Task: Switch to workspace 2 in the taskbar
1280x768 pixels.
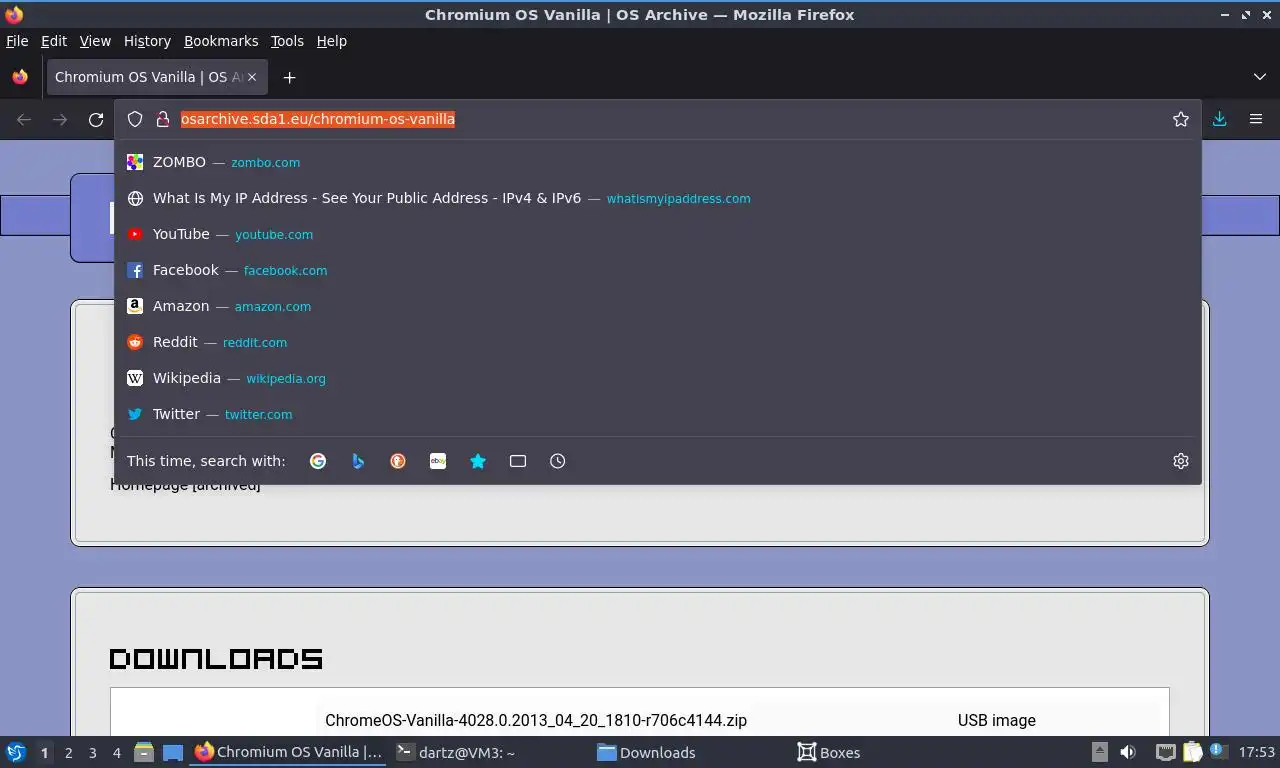Action: (68, 753)
